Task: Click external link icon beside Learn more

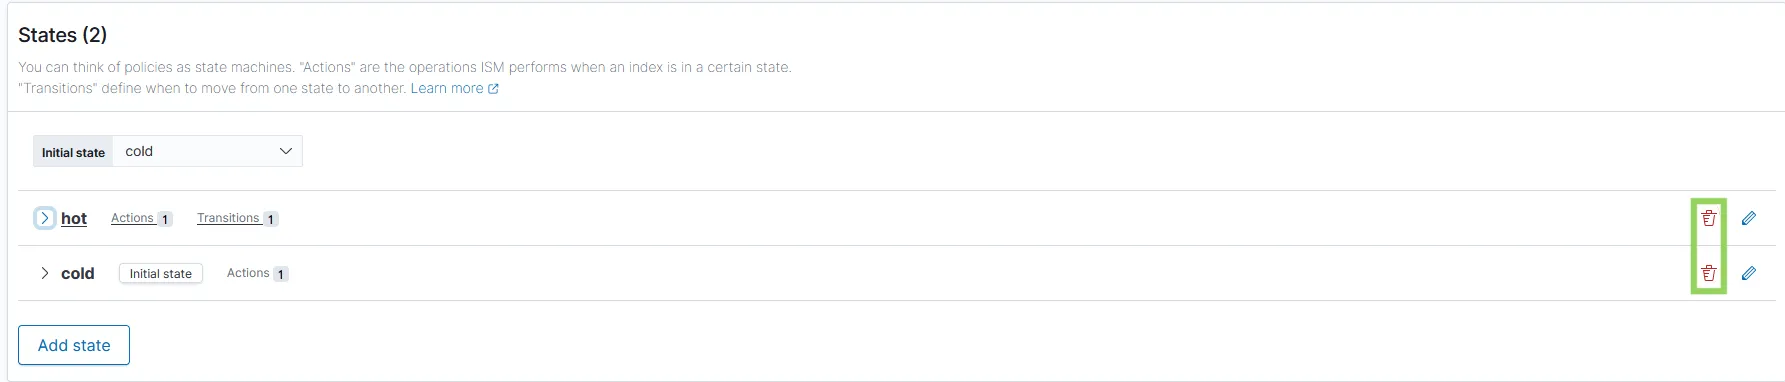Action: click(493, 89)
